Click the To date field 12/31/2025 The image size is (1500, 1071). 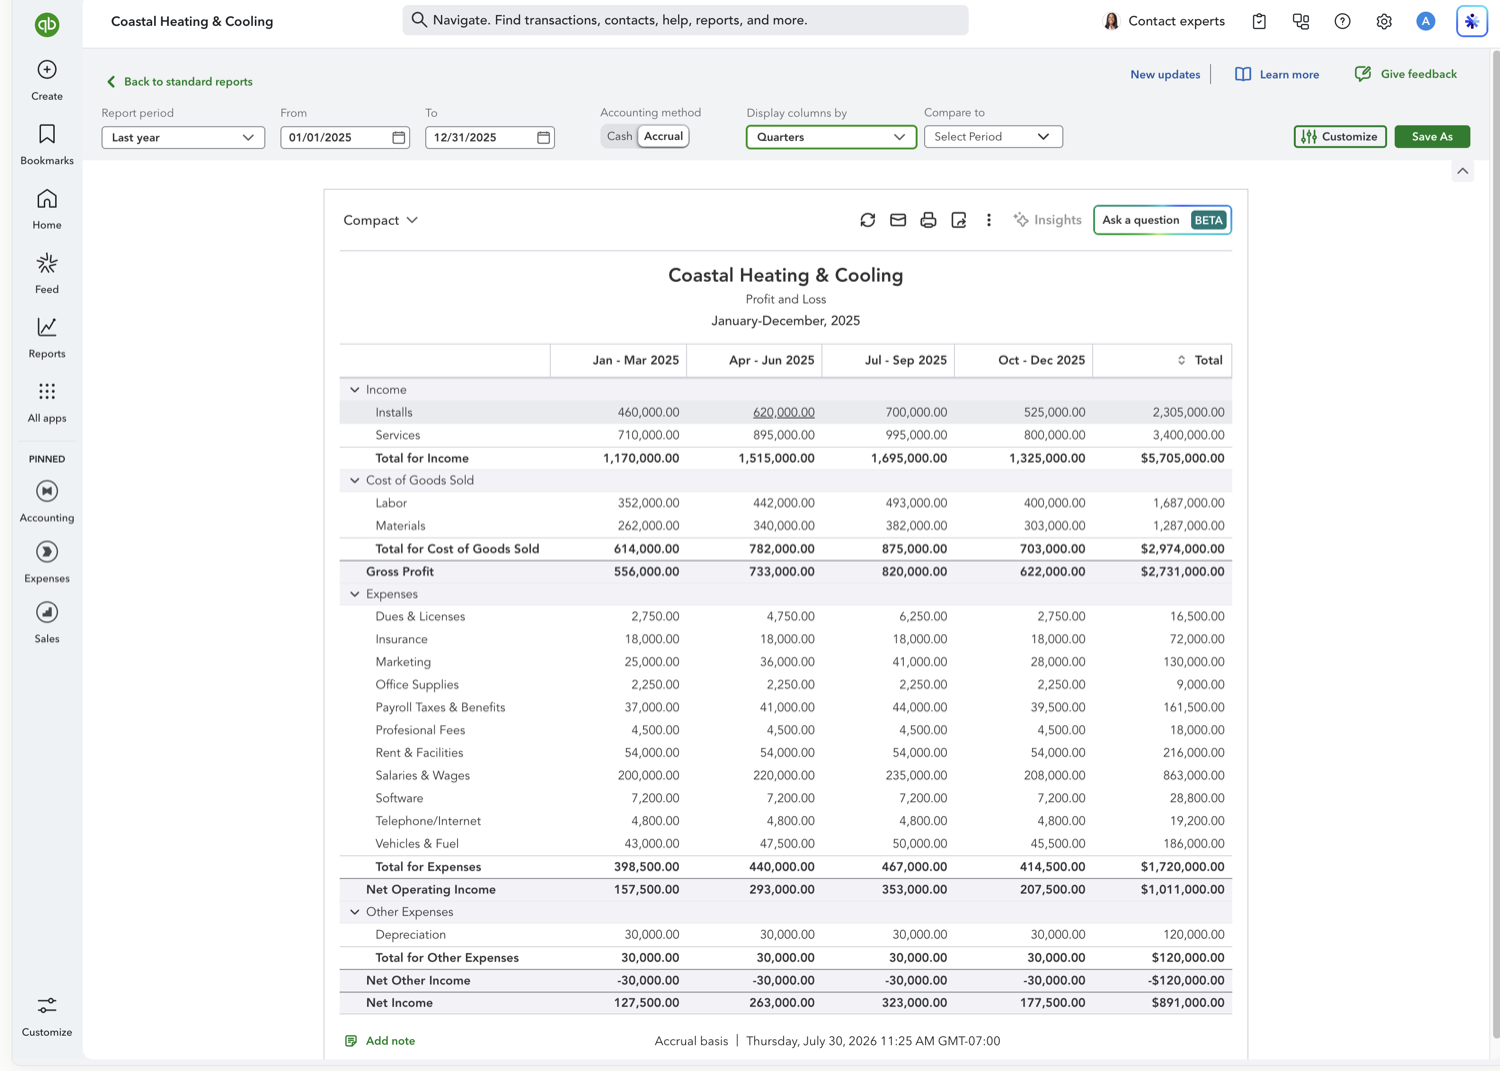tap(490, 137)
